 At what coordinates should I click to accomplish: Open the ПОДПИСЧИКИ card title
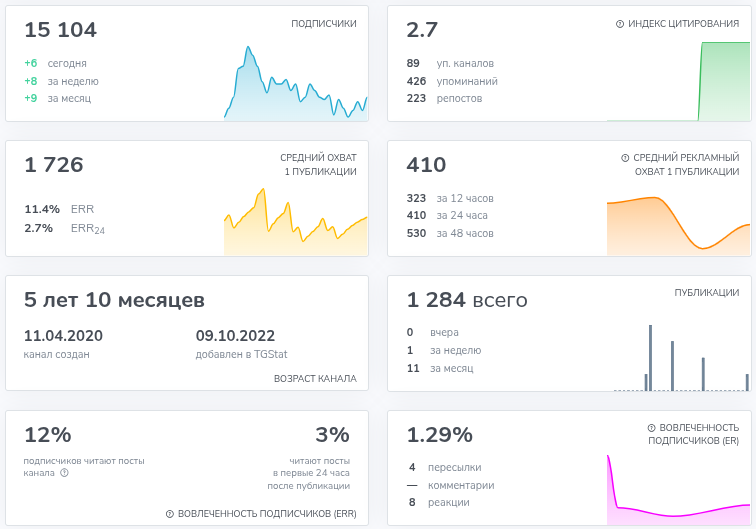click(323, 24)
